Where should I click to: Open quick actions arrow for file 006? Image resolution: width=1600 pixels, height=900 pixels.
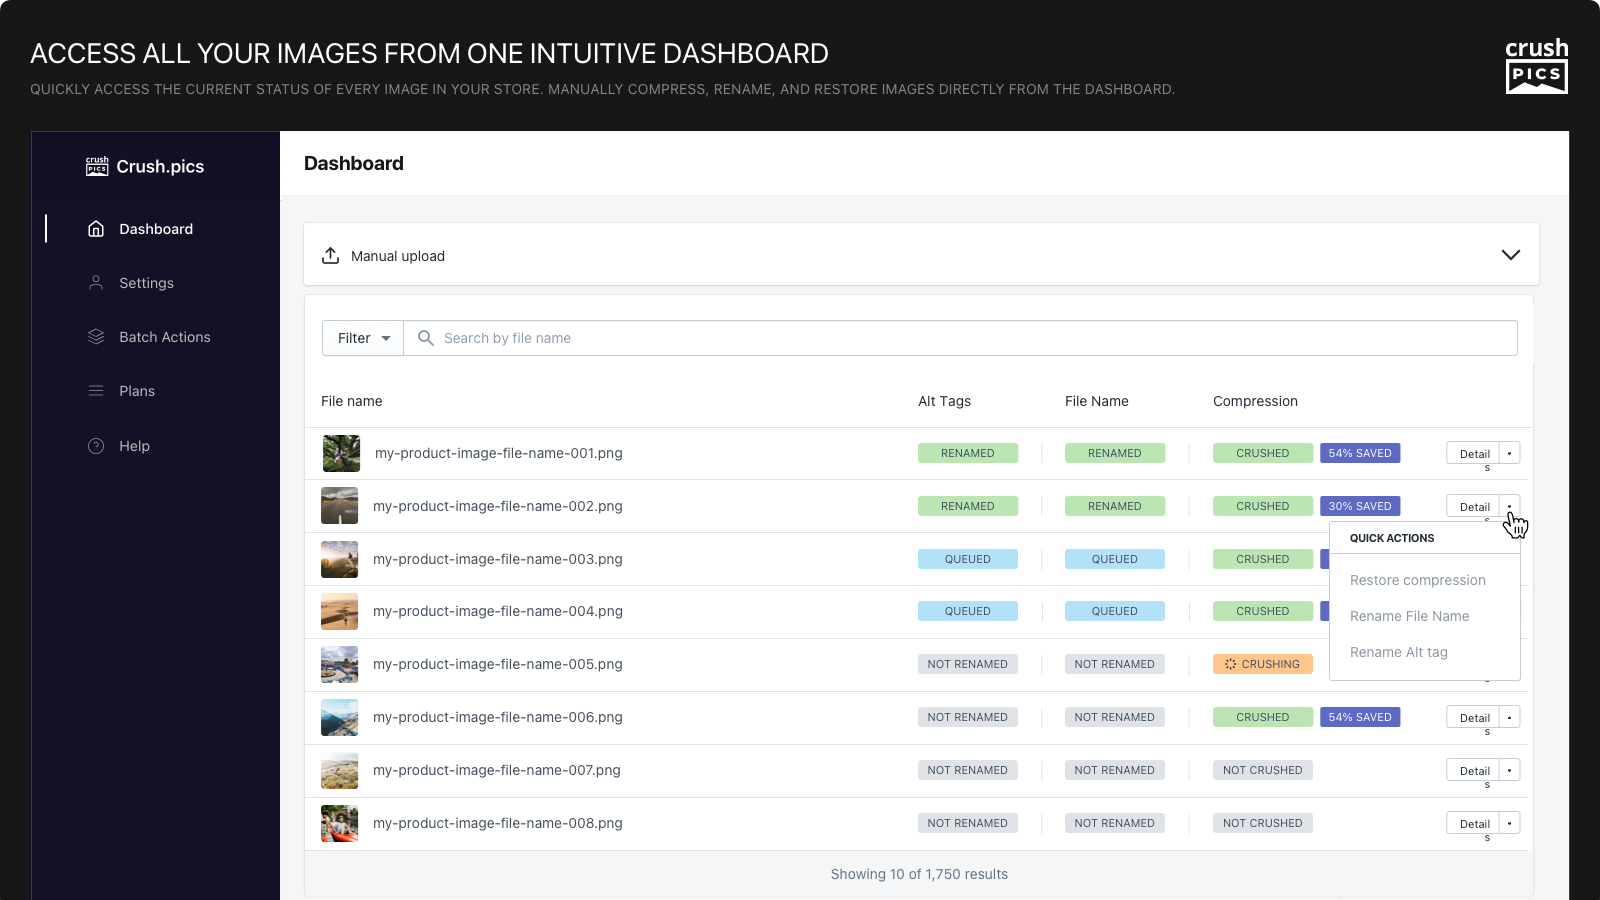coord(1510,717)
